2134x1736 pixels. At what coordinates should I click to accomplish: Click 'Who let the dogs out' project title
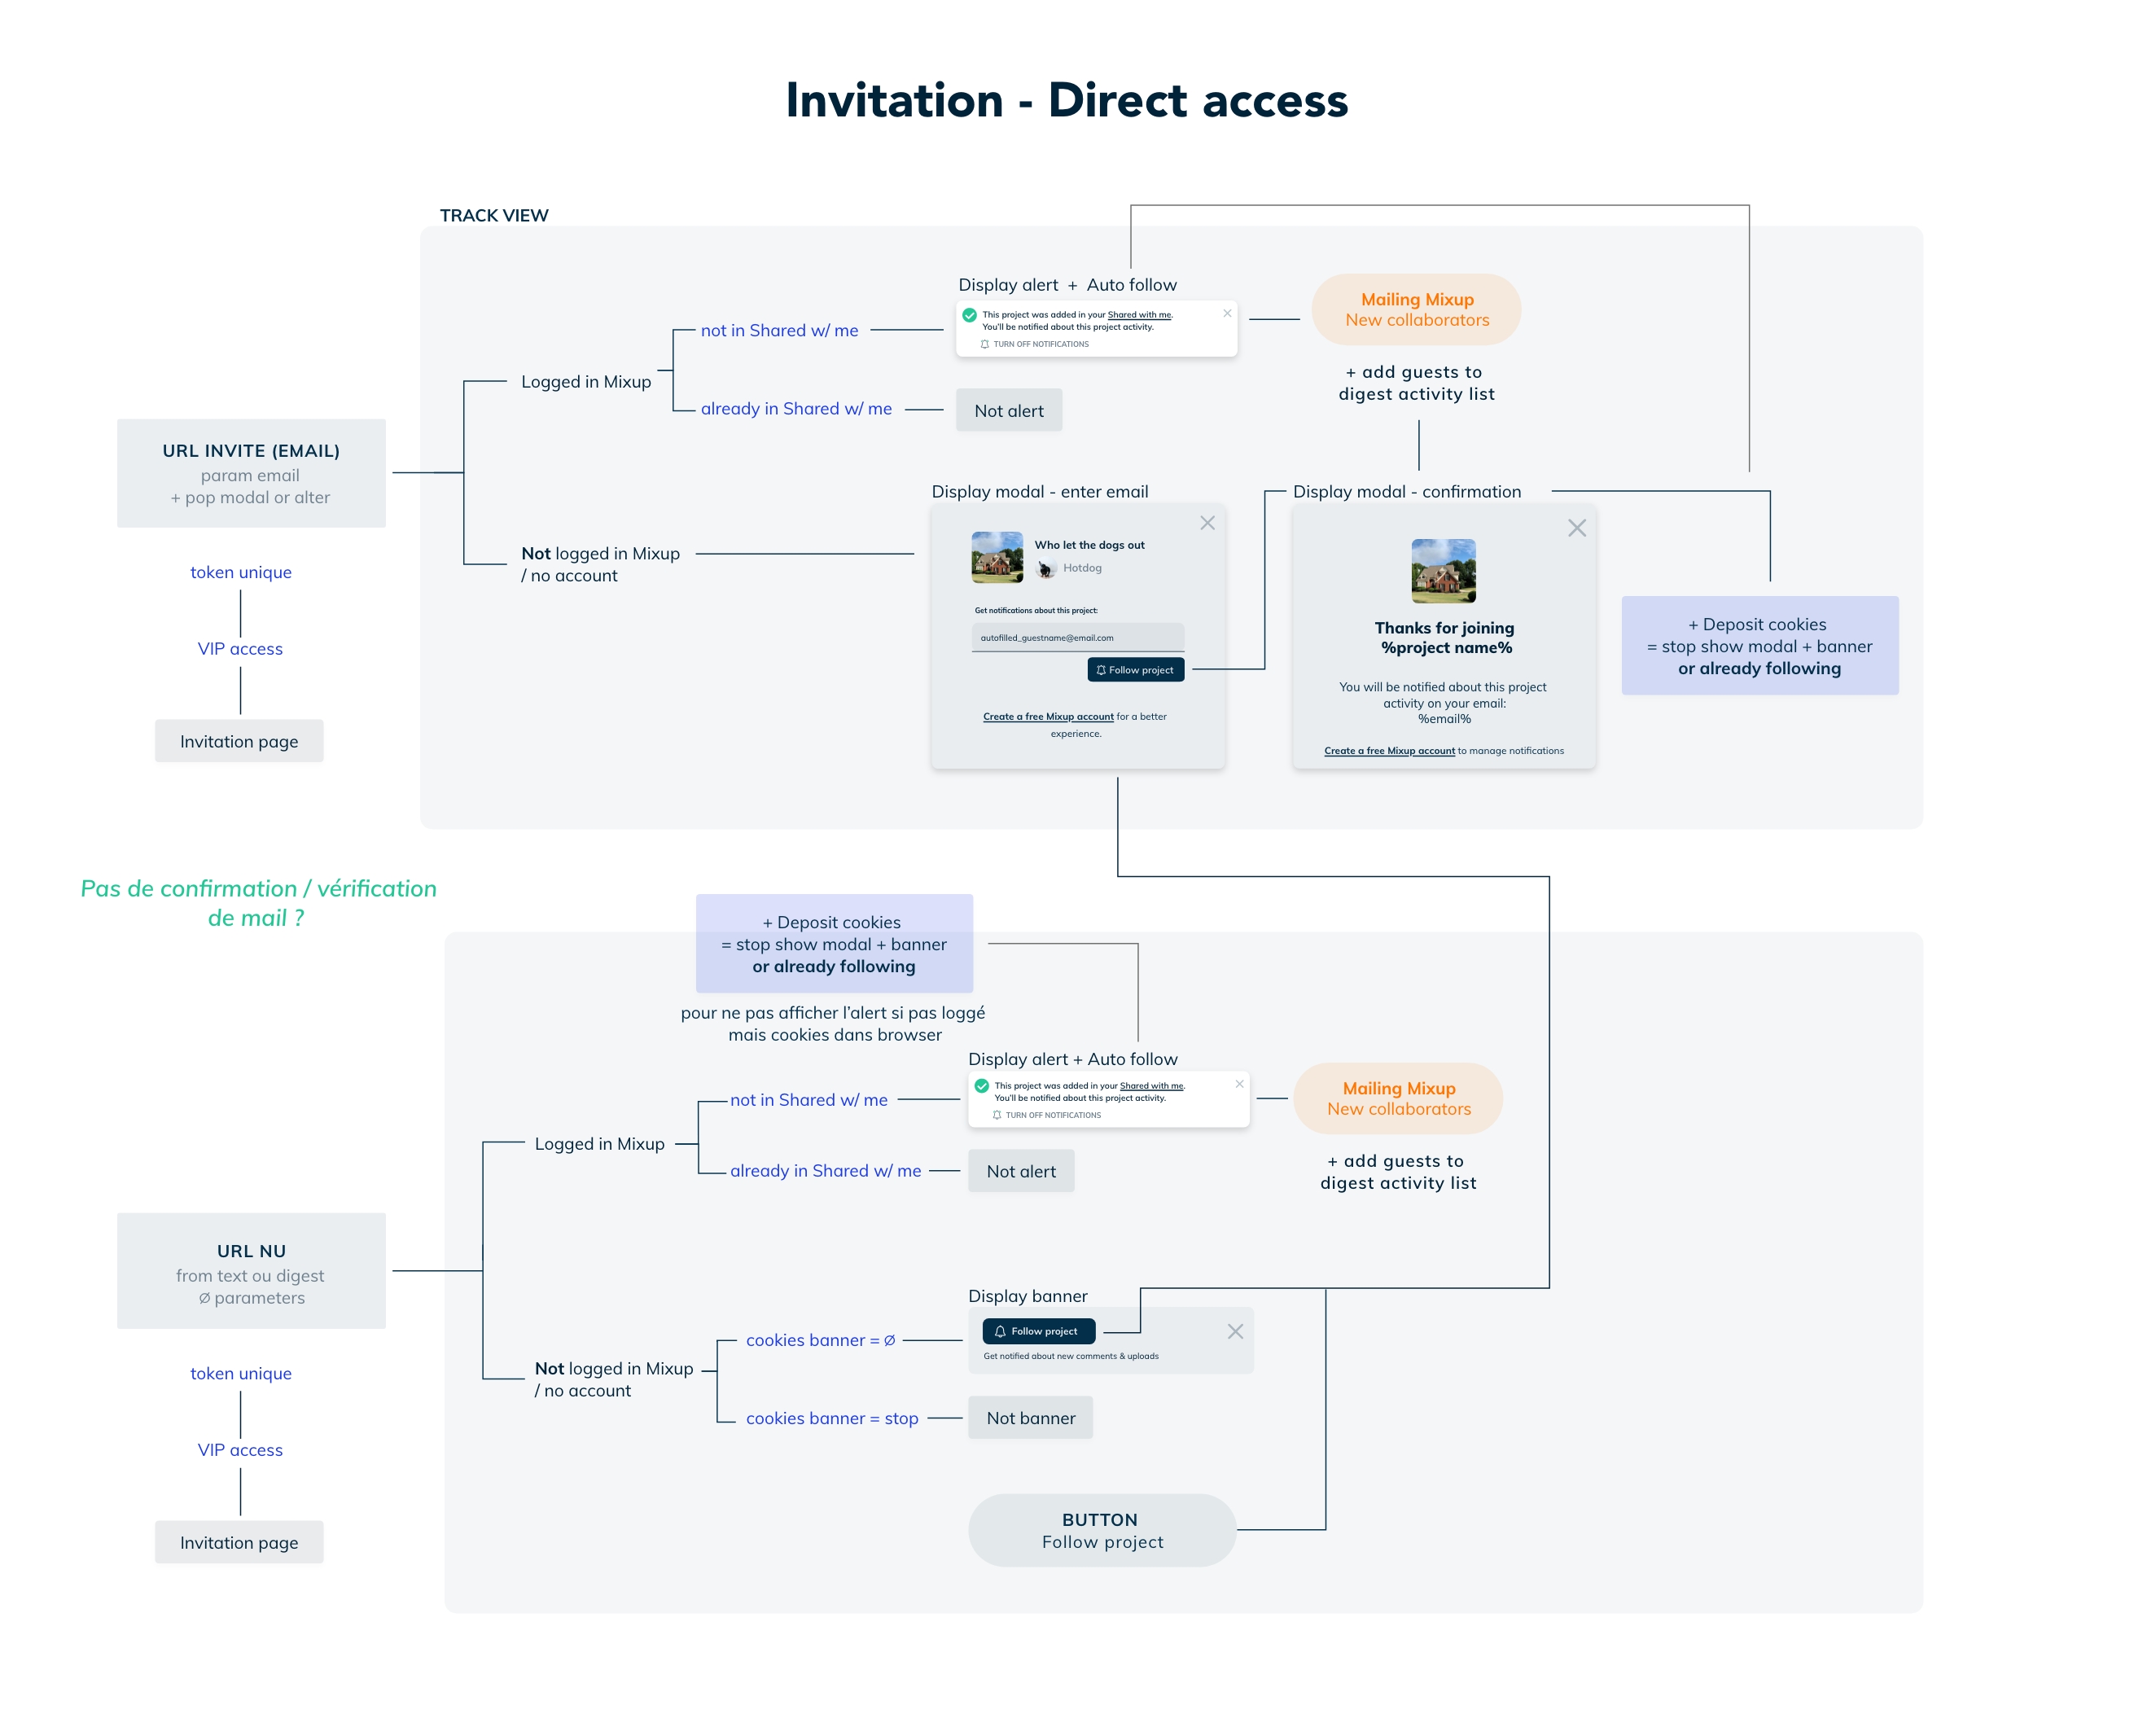(x=1089, y=545)
